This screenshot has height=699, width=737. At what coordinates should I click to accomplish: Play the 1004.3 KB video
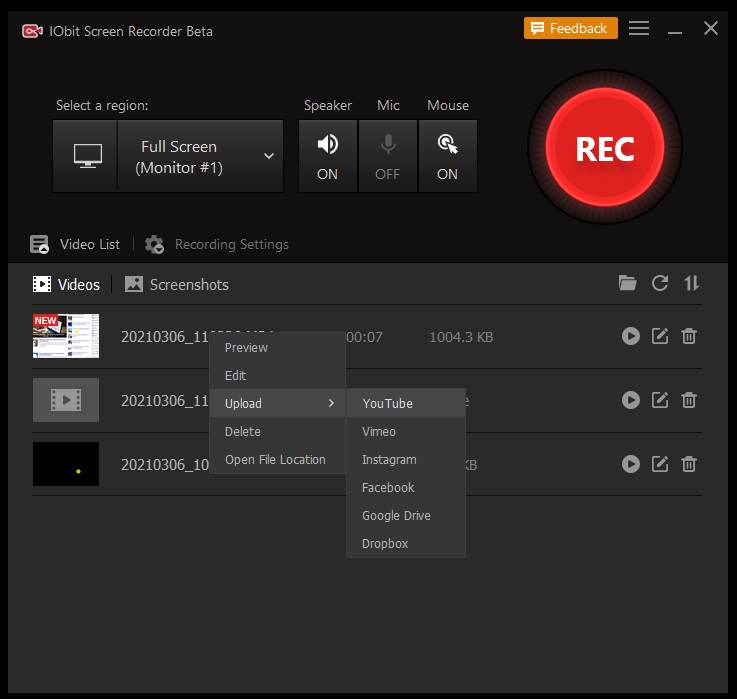[x=631, y=336]
